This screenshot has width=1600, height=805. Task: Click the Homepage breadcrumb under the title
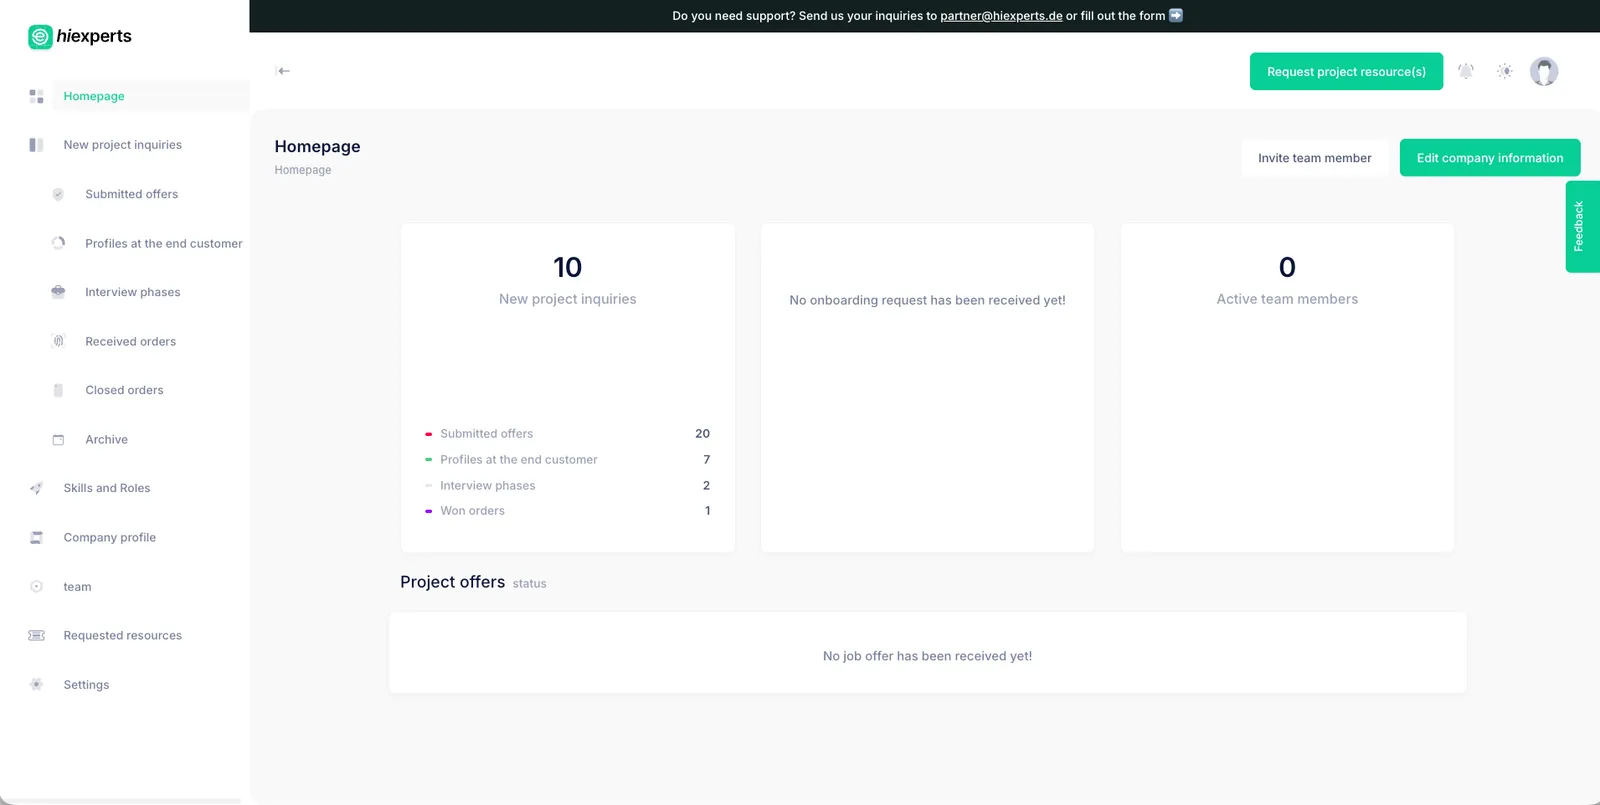click(x=303, y=170)
